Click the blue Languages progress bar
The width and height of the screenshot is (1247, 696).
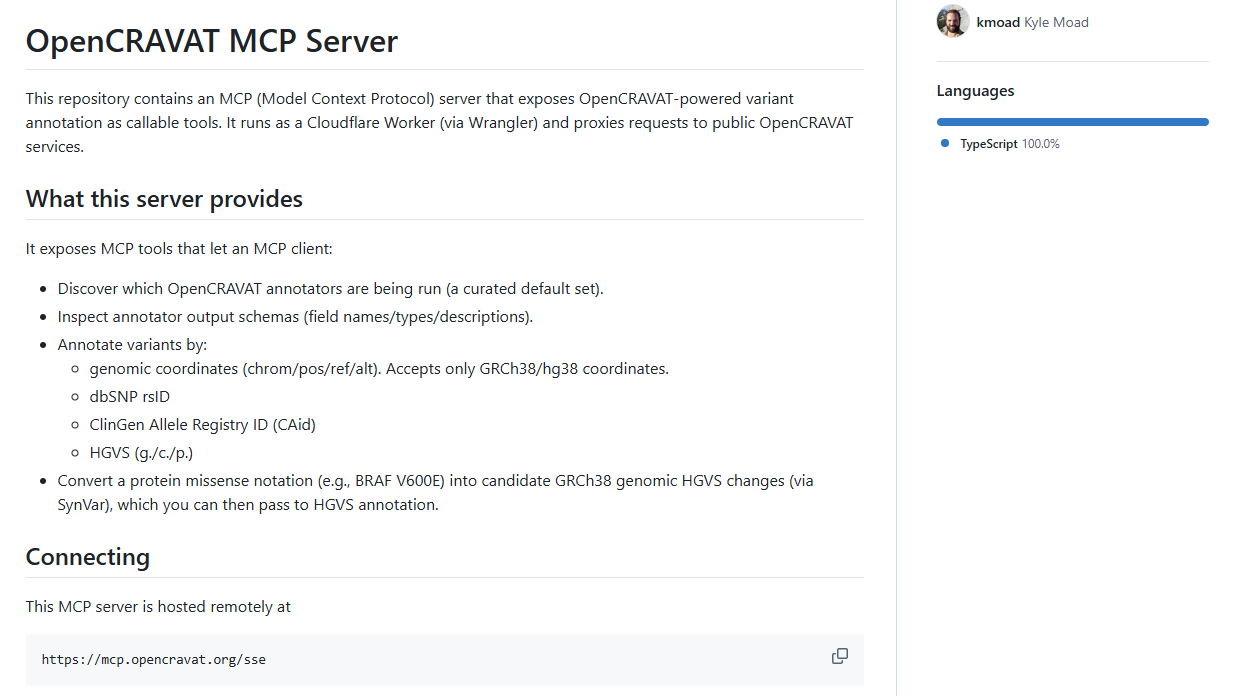1072,122
